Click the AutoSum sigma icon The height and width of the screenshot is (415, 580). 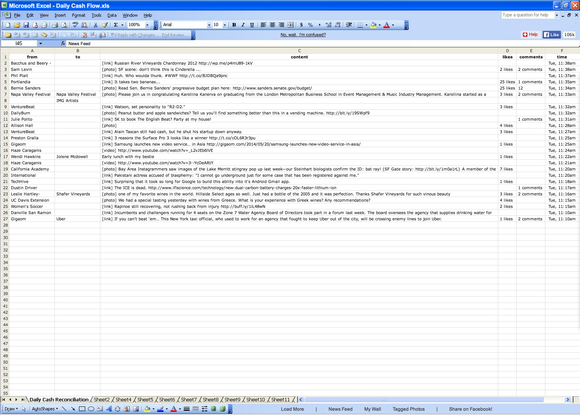pos(116,25)
